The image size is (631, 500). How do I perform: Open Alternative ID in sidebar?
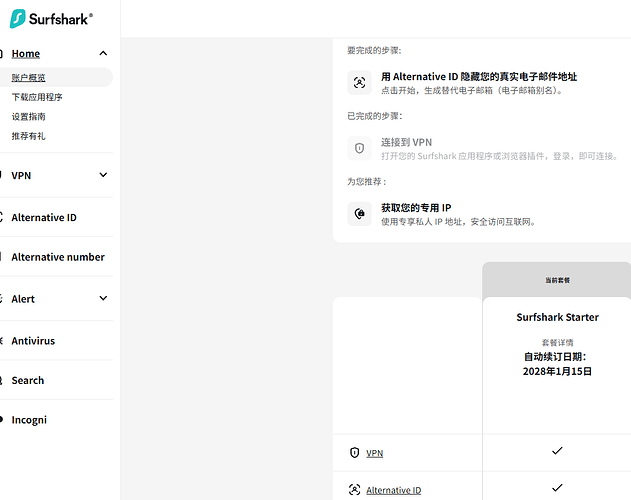tap(44, 217)
